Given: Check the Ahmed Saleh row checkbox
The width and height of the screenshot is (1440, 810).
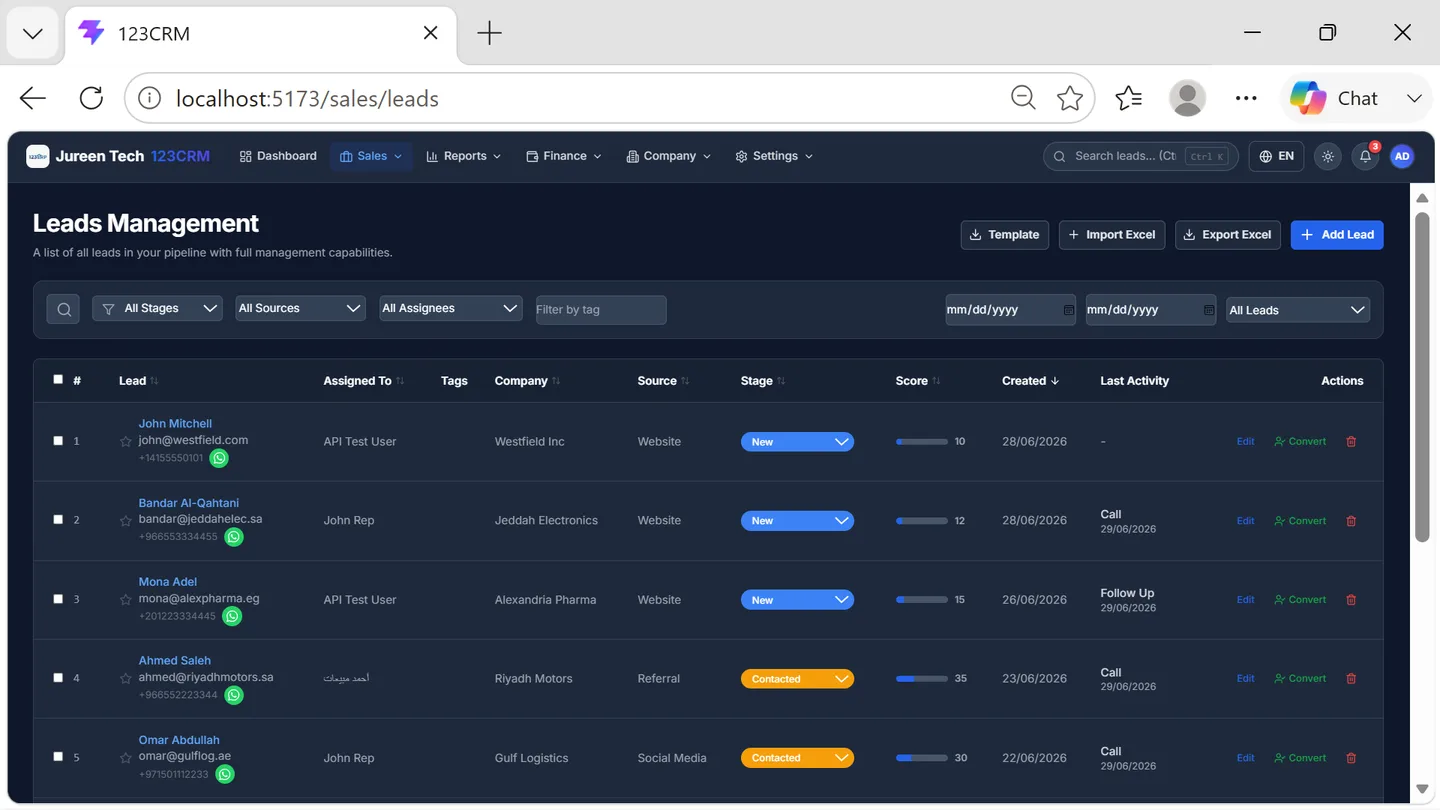Looking at the screenshot, I should pos(58,677).
